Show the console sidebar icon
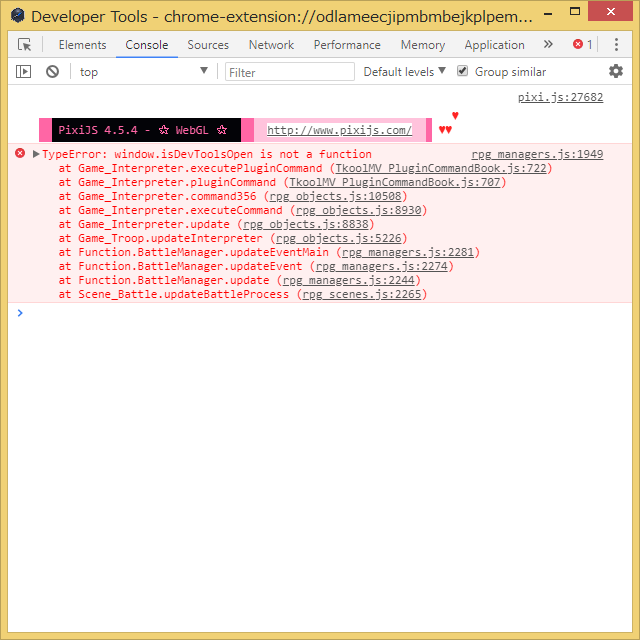The height and width of the screenshot is (640, 640). [x=23, y=72]
